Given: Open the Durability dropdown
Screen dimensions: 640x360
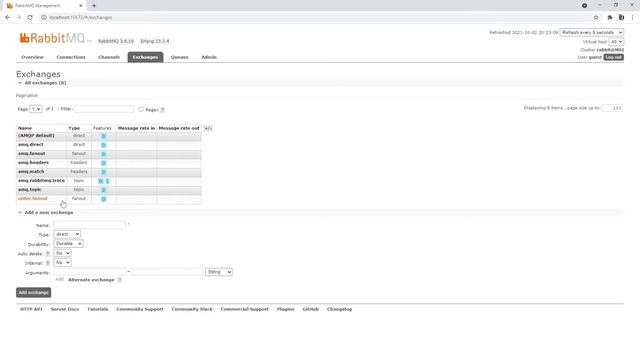Looking at the screenshot, I should pos(69,244).
